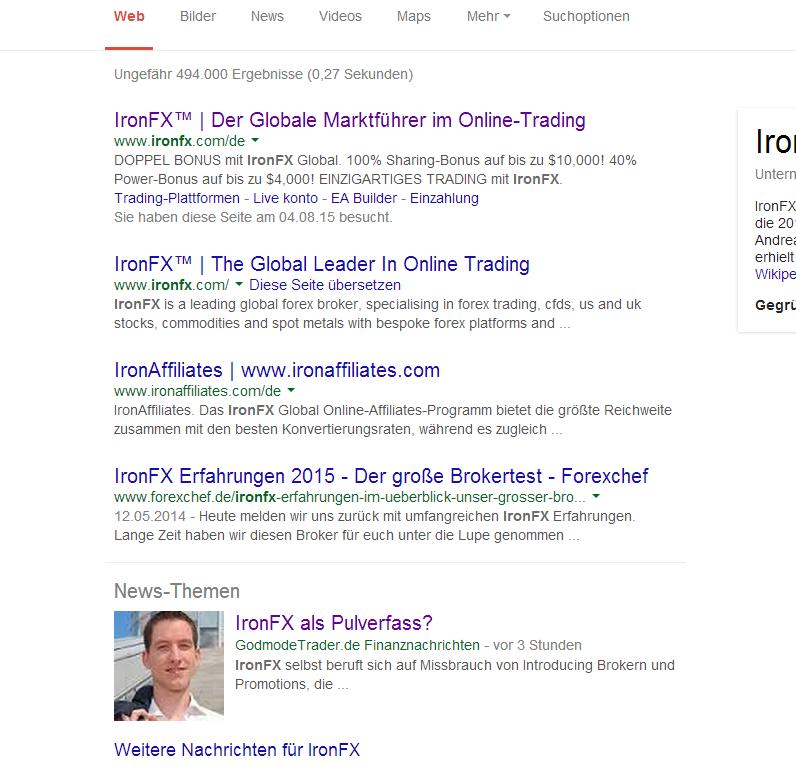Click Weitere Nachrichten für IronFX link
The width and height of the screenshot is (796, 771).
[237, 750]
